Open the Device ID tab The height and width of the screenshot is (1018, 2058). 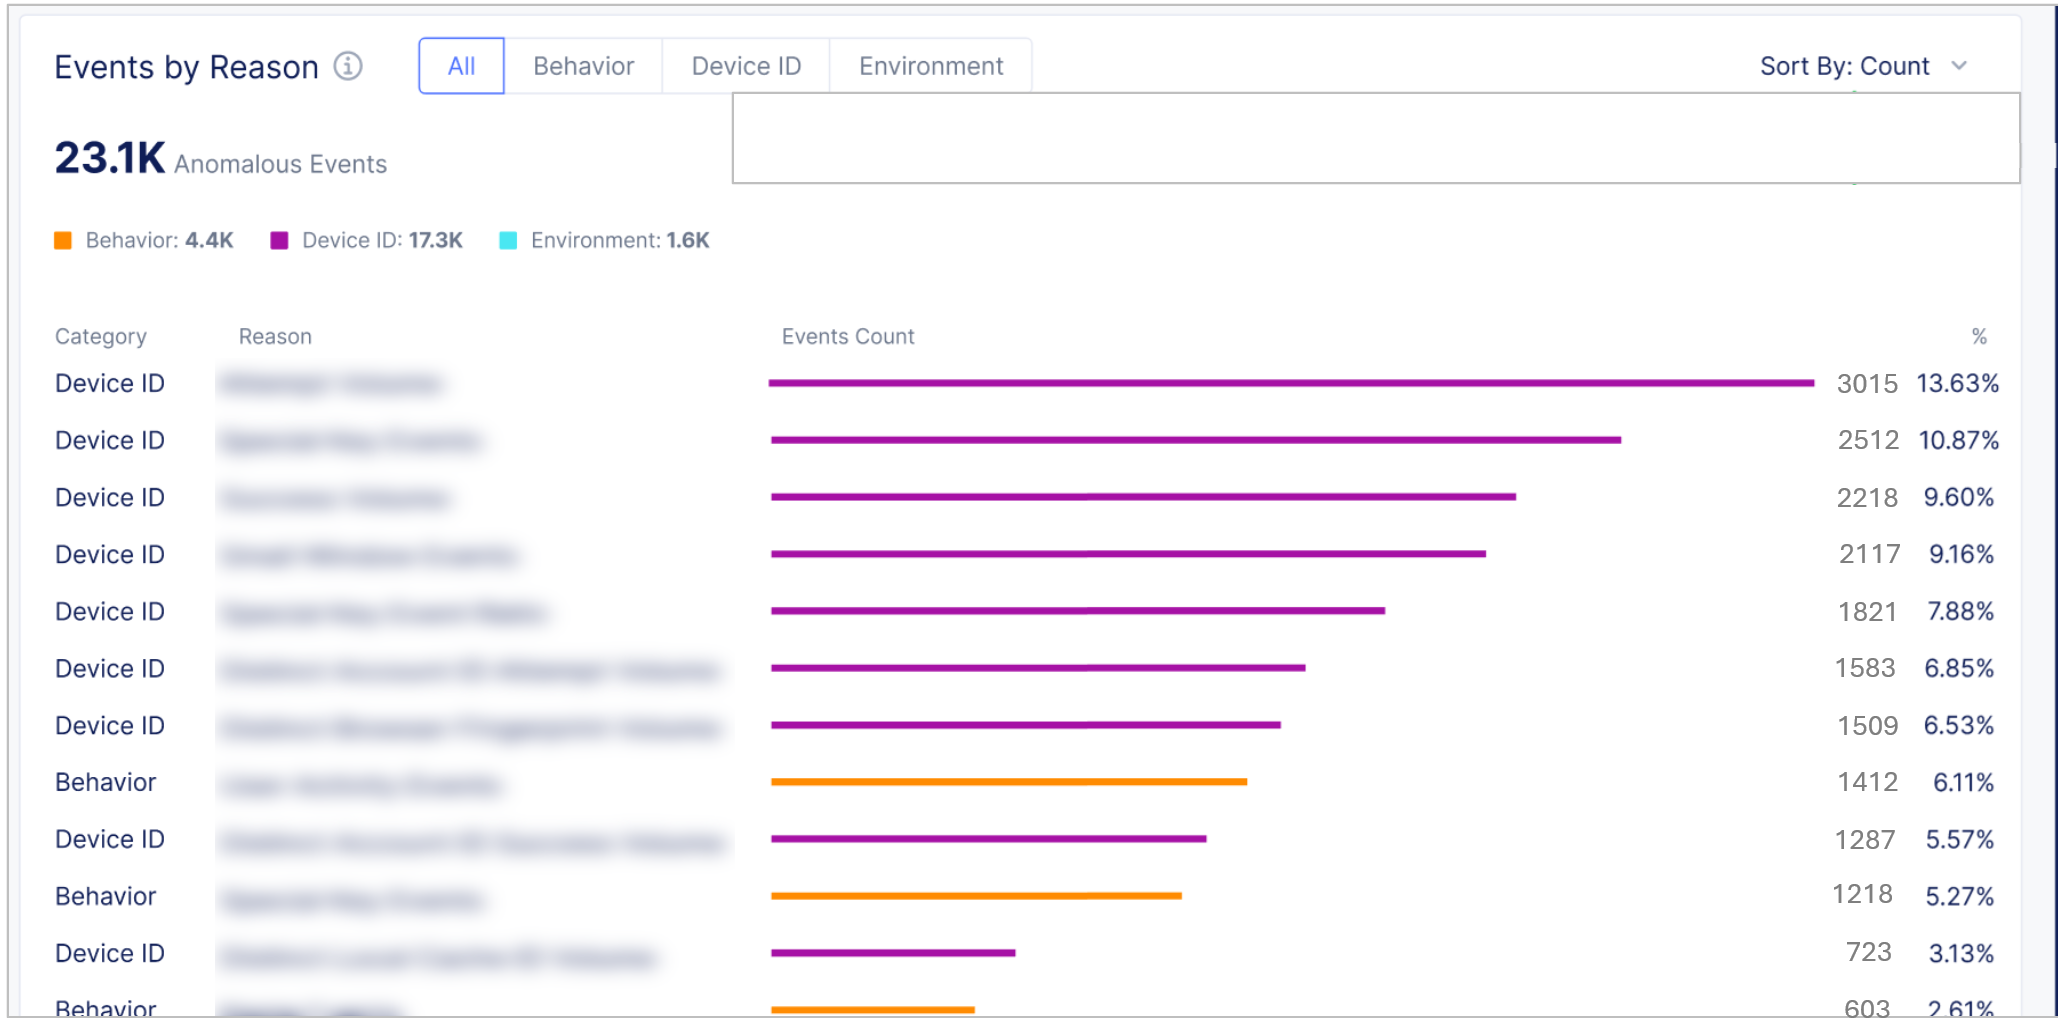(x=746, y=66)
